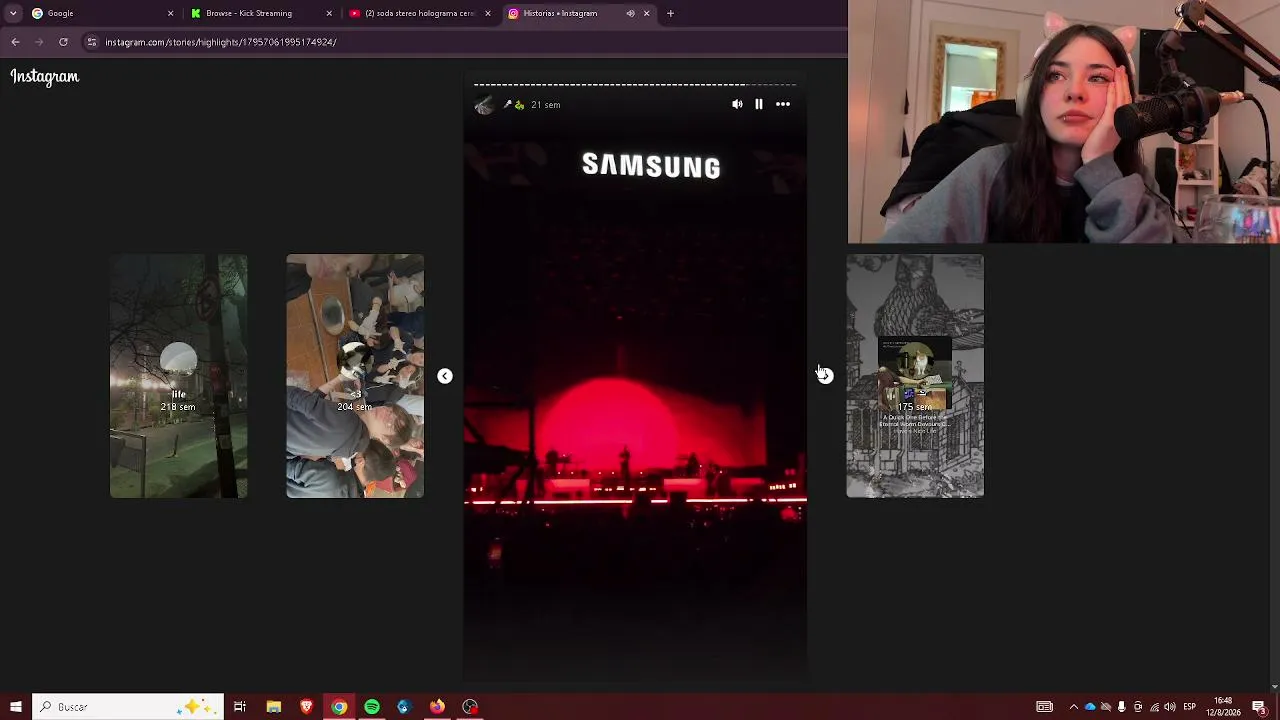This screenshot has width=1280, height=720.
Task: Open the network Wi-Fi settings flyout
Action: [x=1154, y=707]
